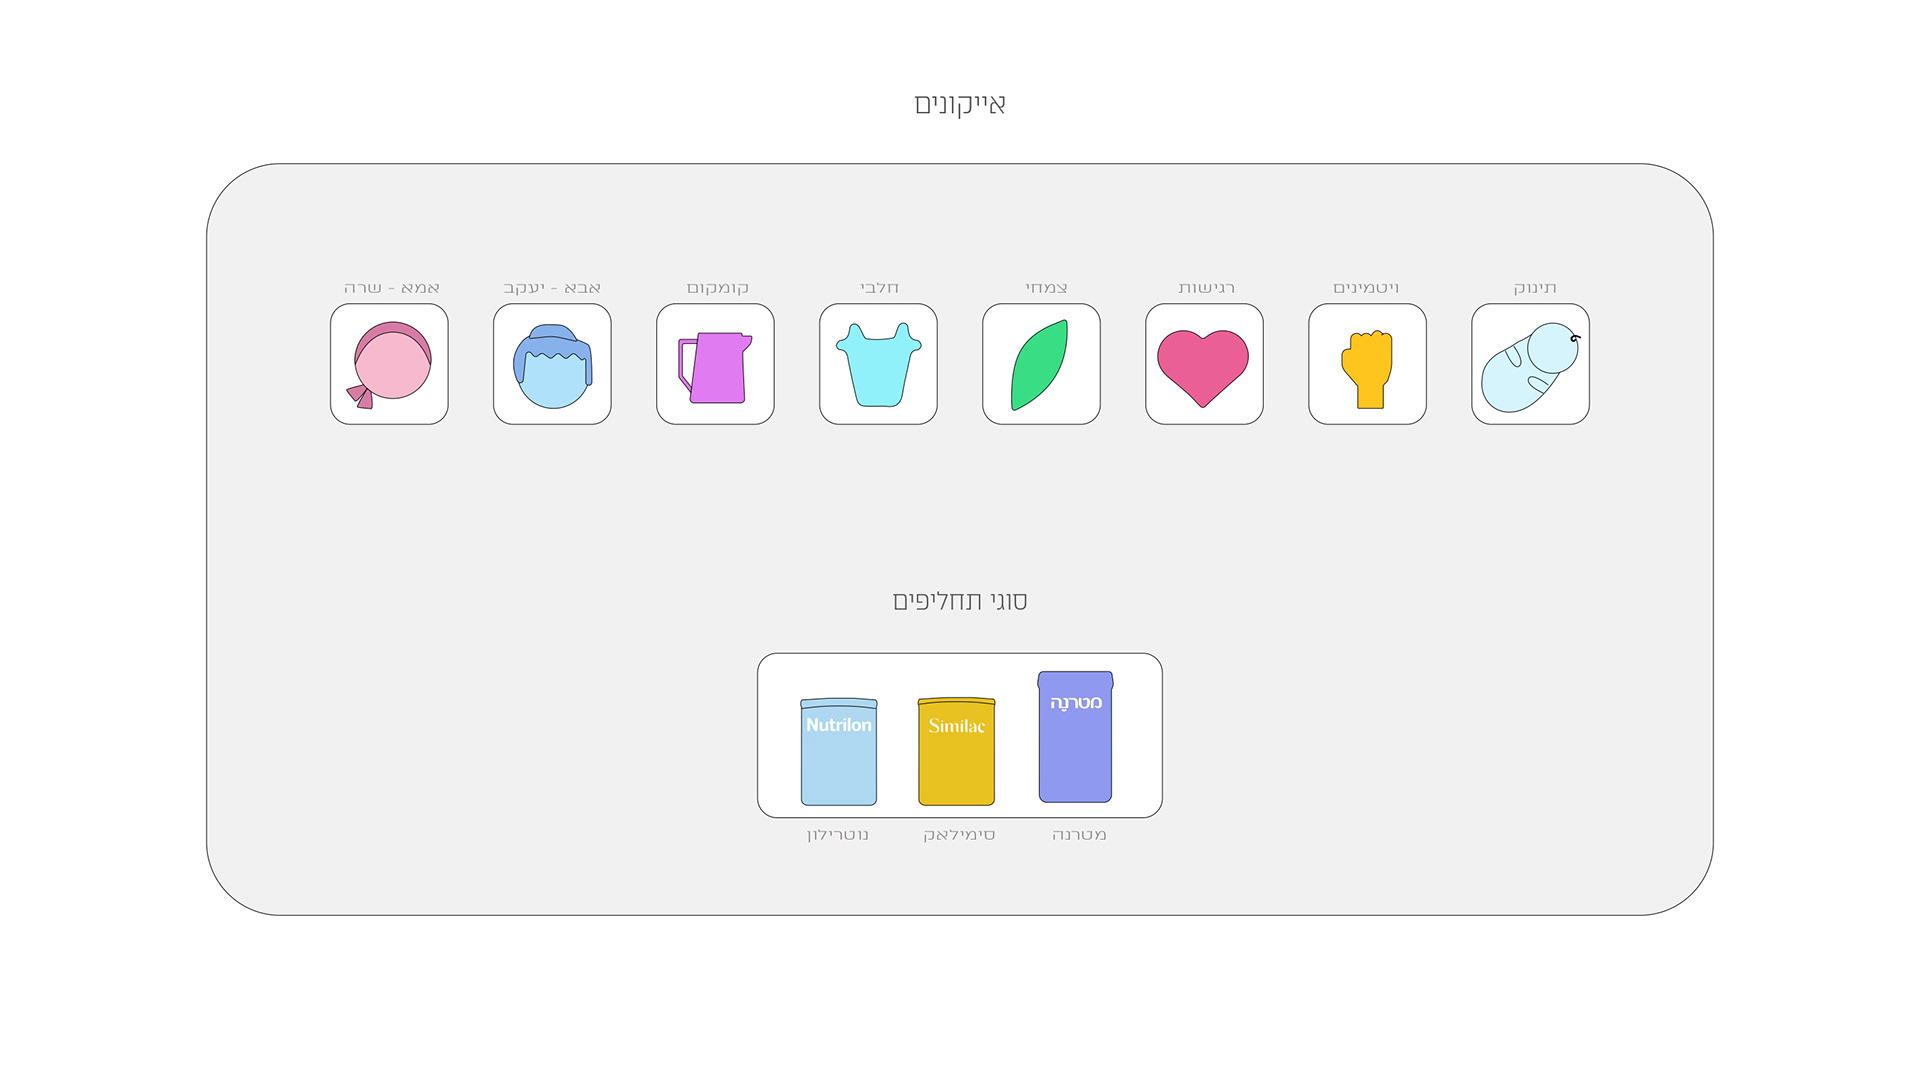This screenshot has width=1920, height=1079.
Task: Click the mother Sarah headscarf icon
Action: [389, 364]
